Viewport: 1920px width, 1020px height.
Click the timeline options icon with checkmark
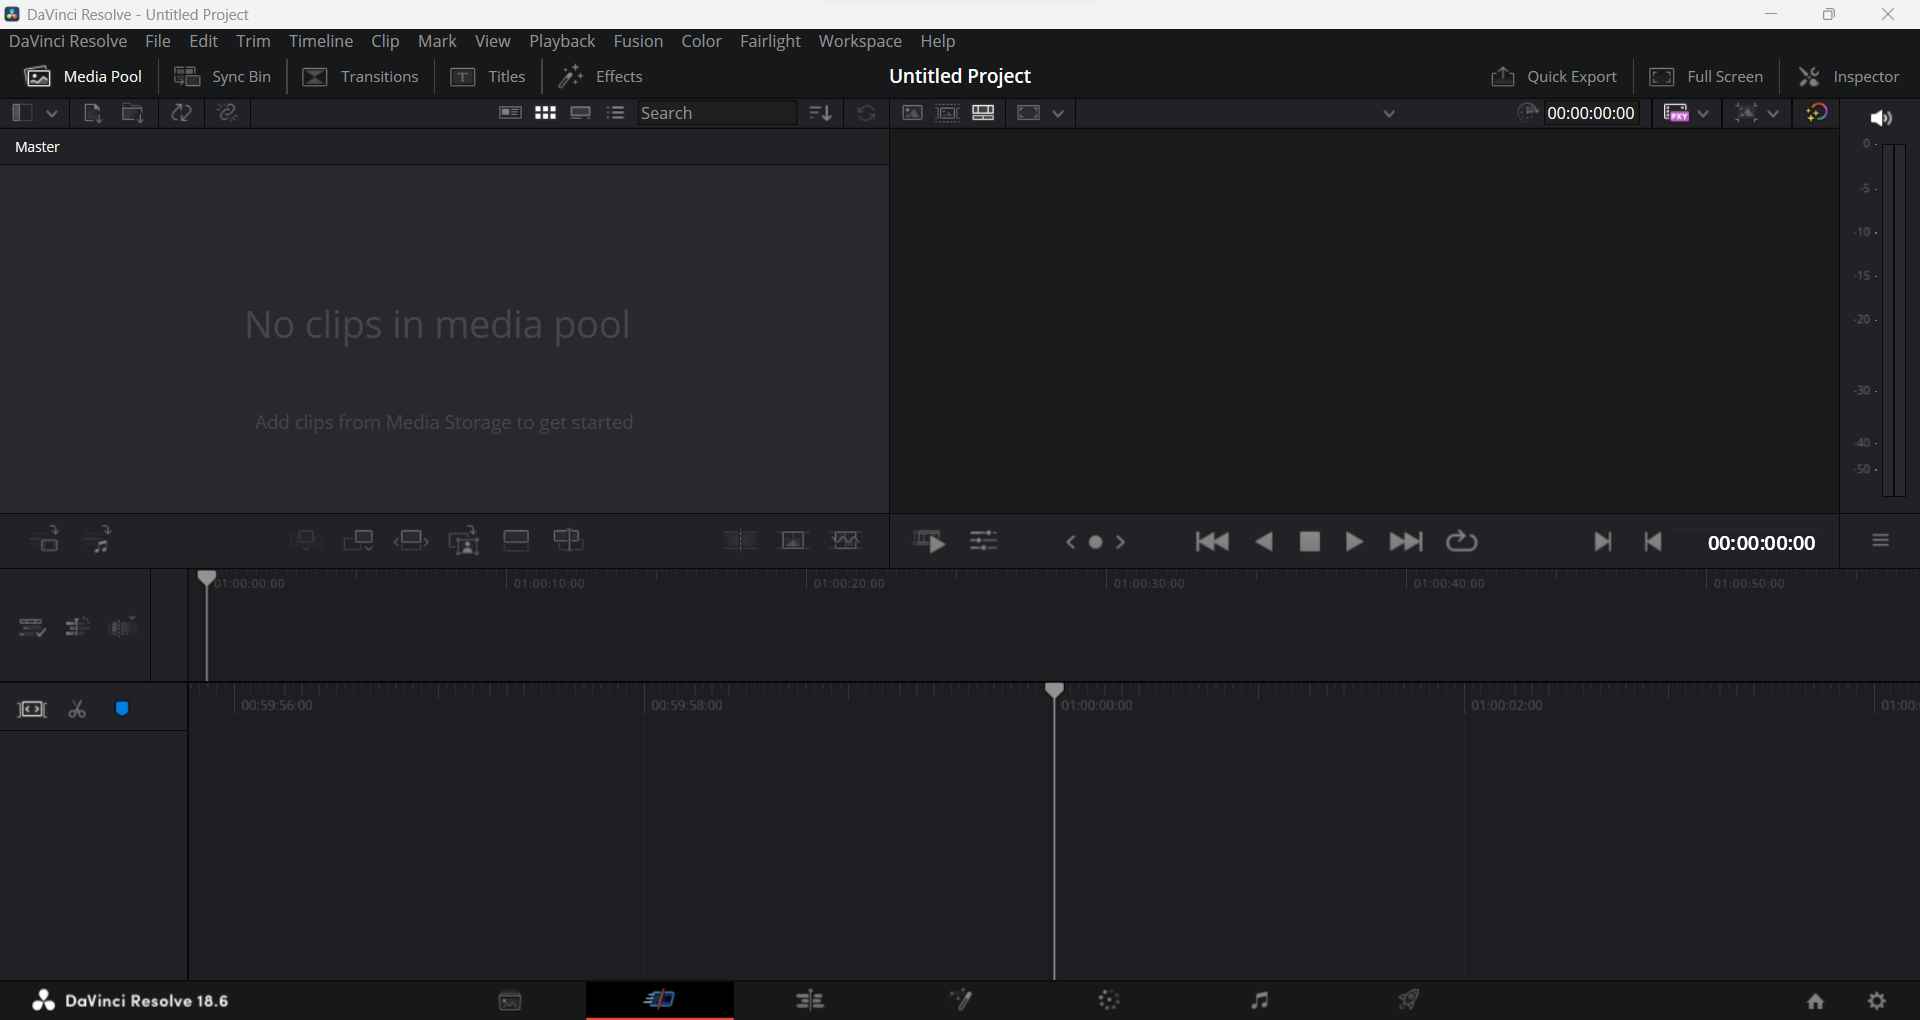click(x=32, y=627)
